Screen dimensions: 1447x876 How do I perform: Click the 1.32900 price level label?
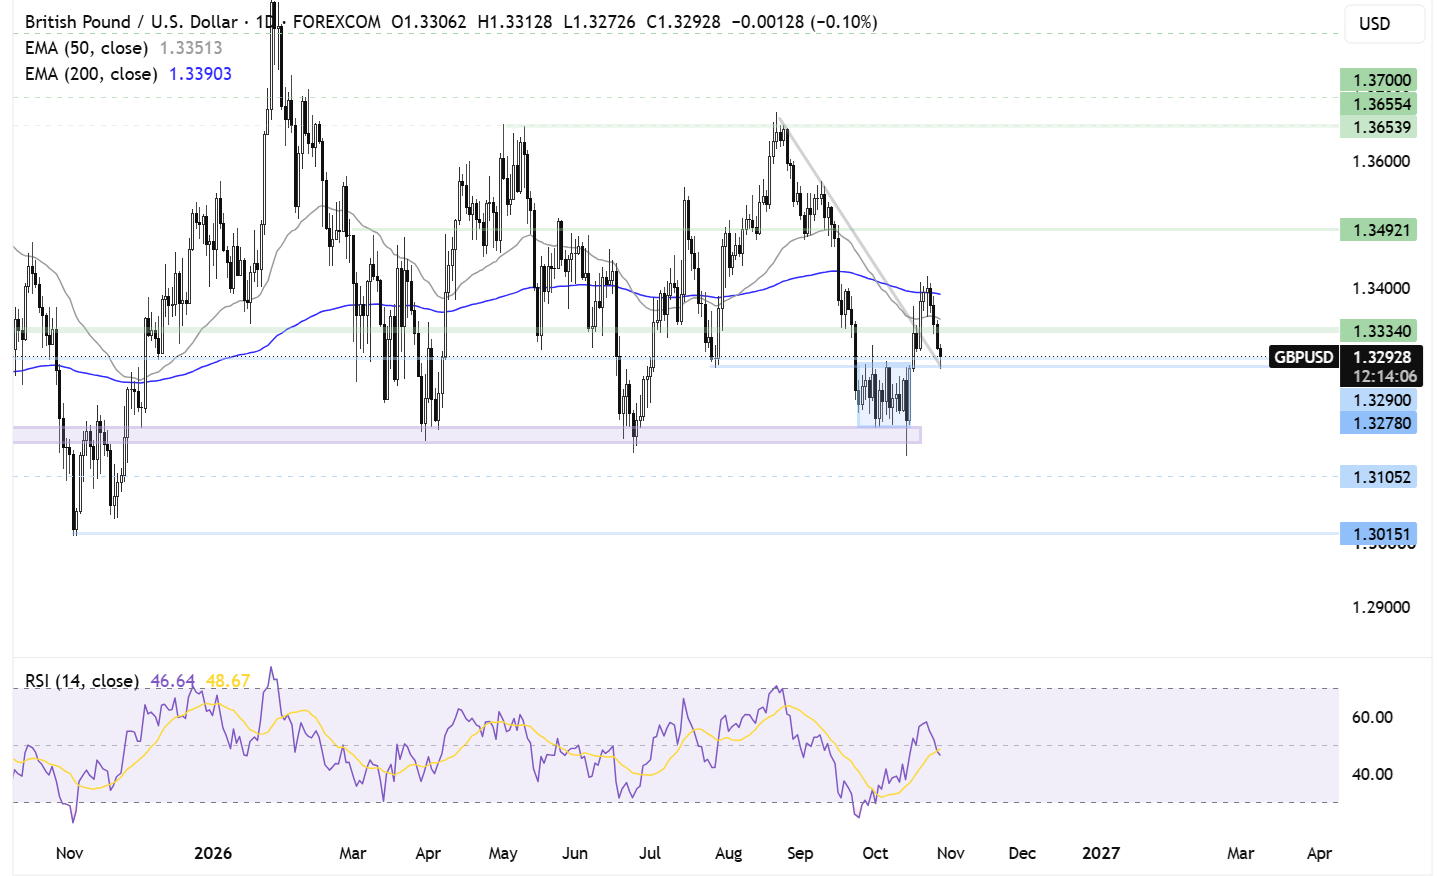(1379, 400)
